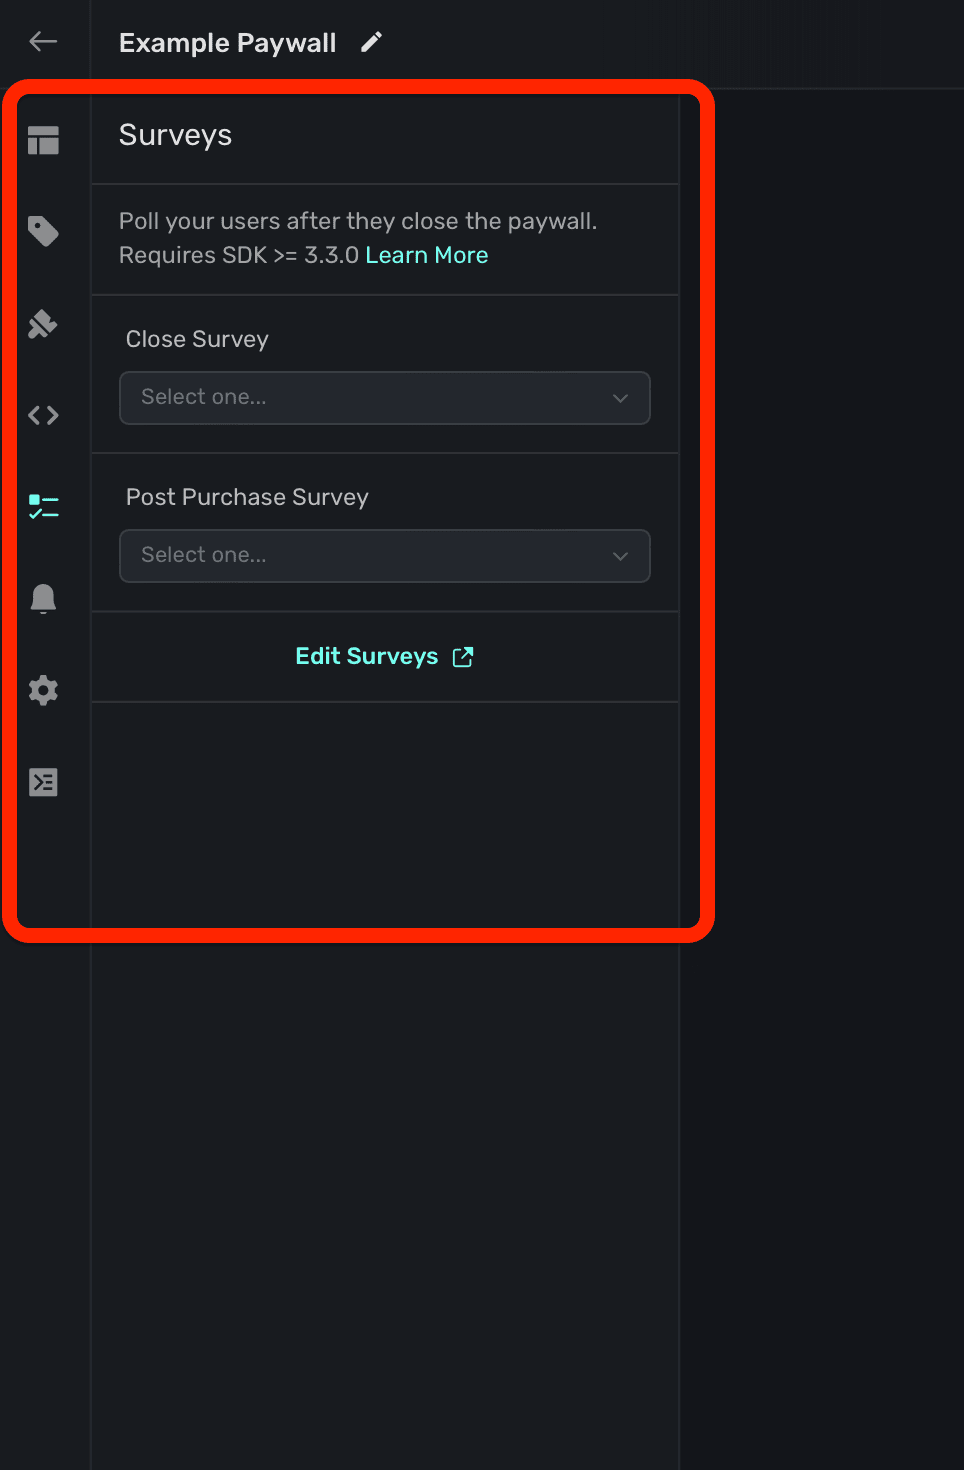Open the console-style bottom sidebar icon
Viewport: 964px width, 1470px height.
43,782
